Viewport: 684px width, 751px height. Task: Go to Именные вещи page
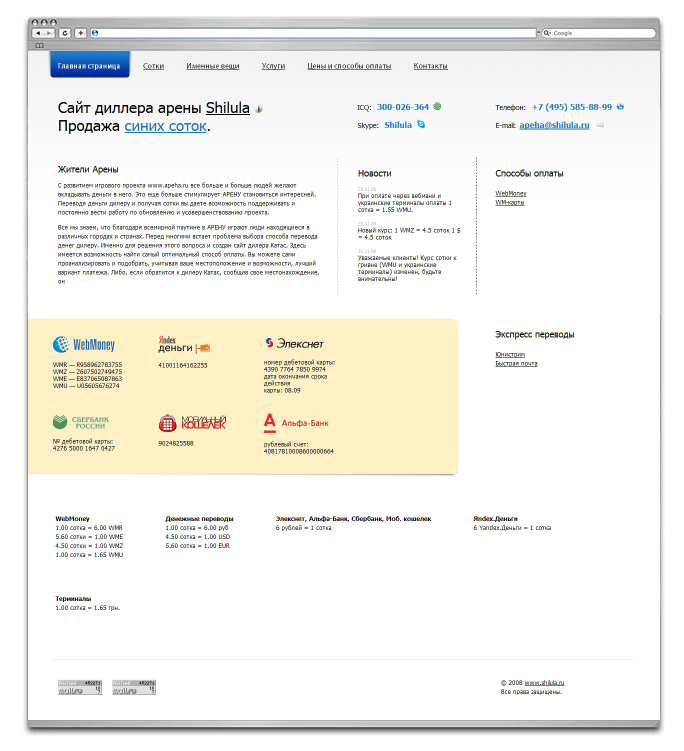click(x=213, y=66)
